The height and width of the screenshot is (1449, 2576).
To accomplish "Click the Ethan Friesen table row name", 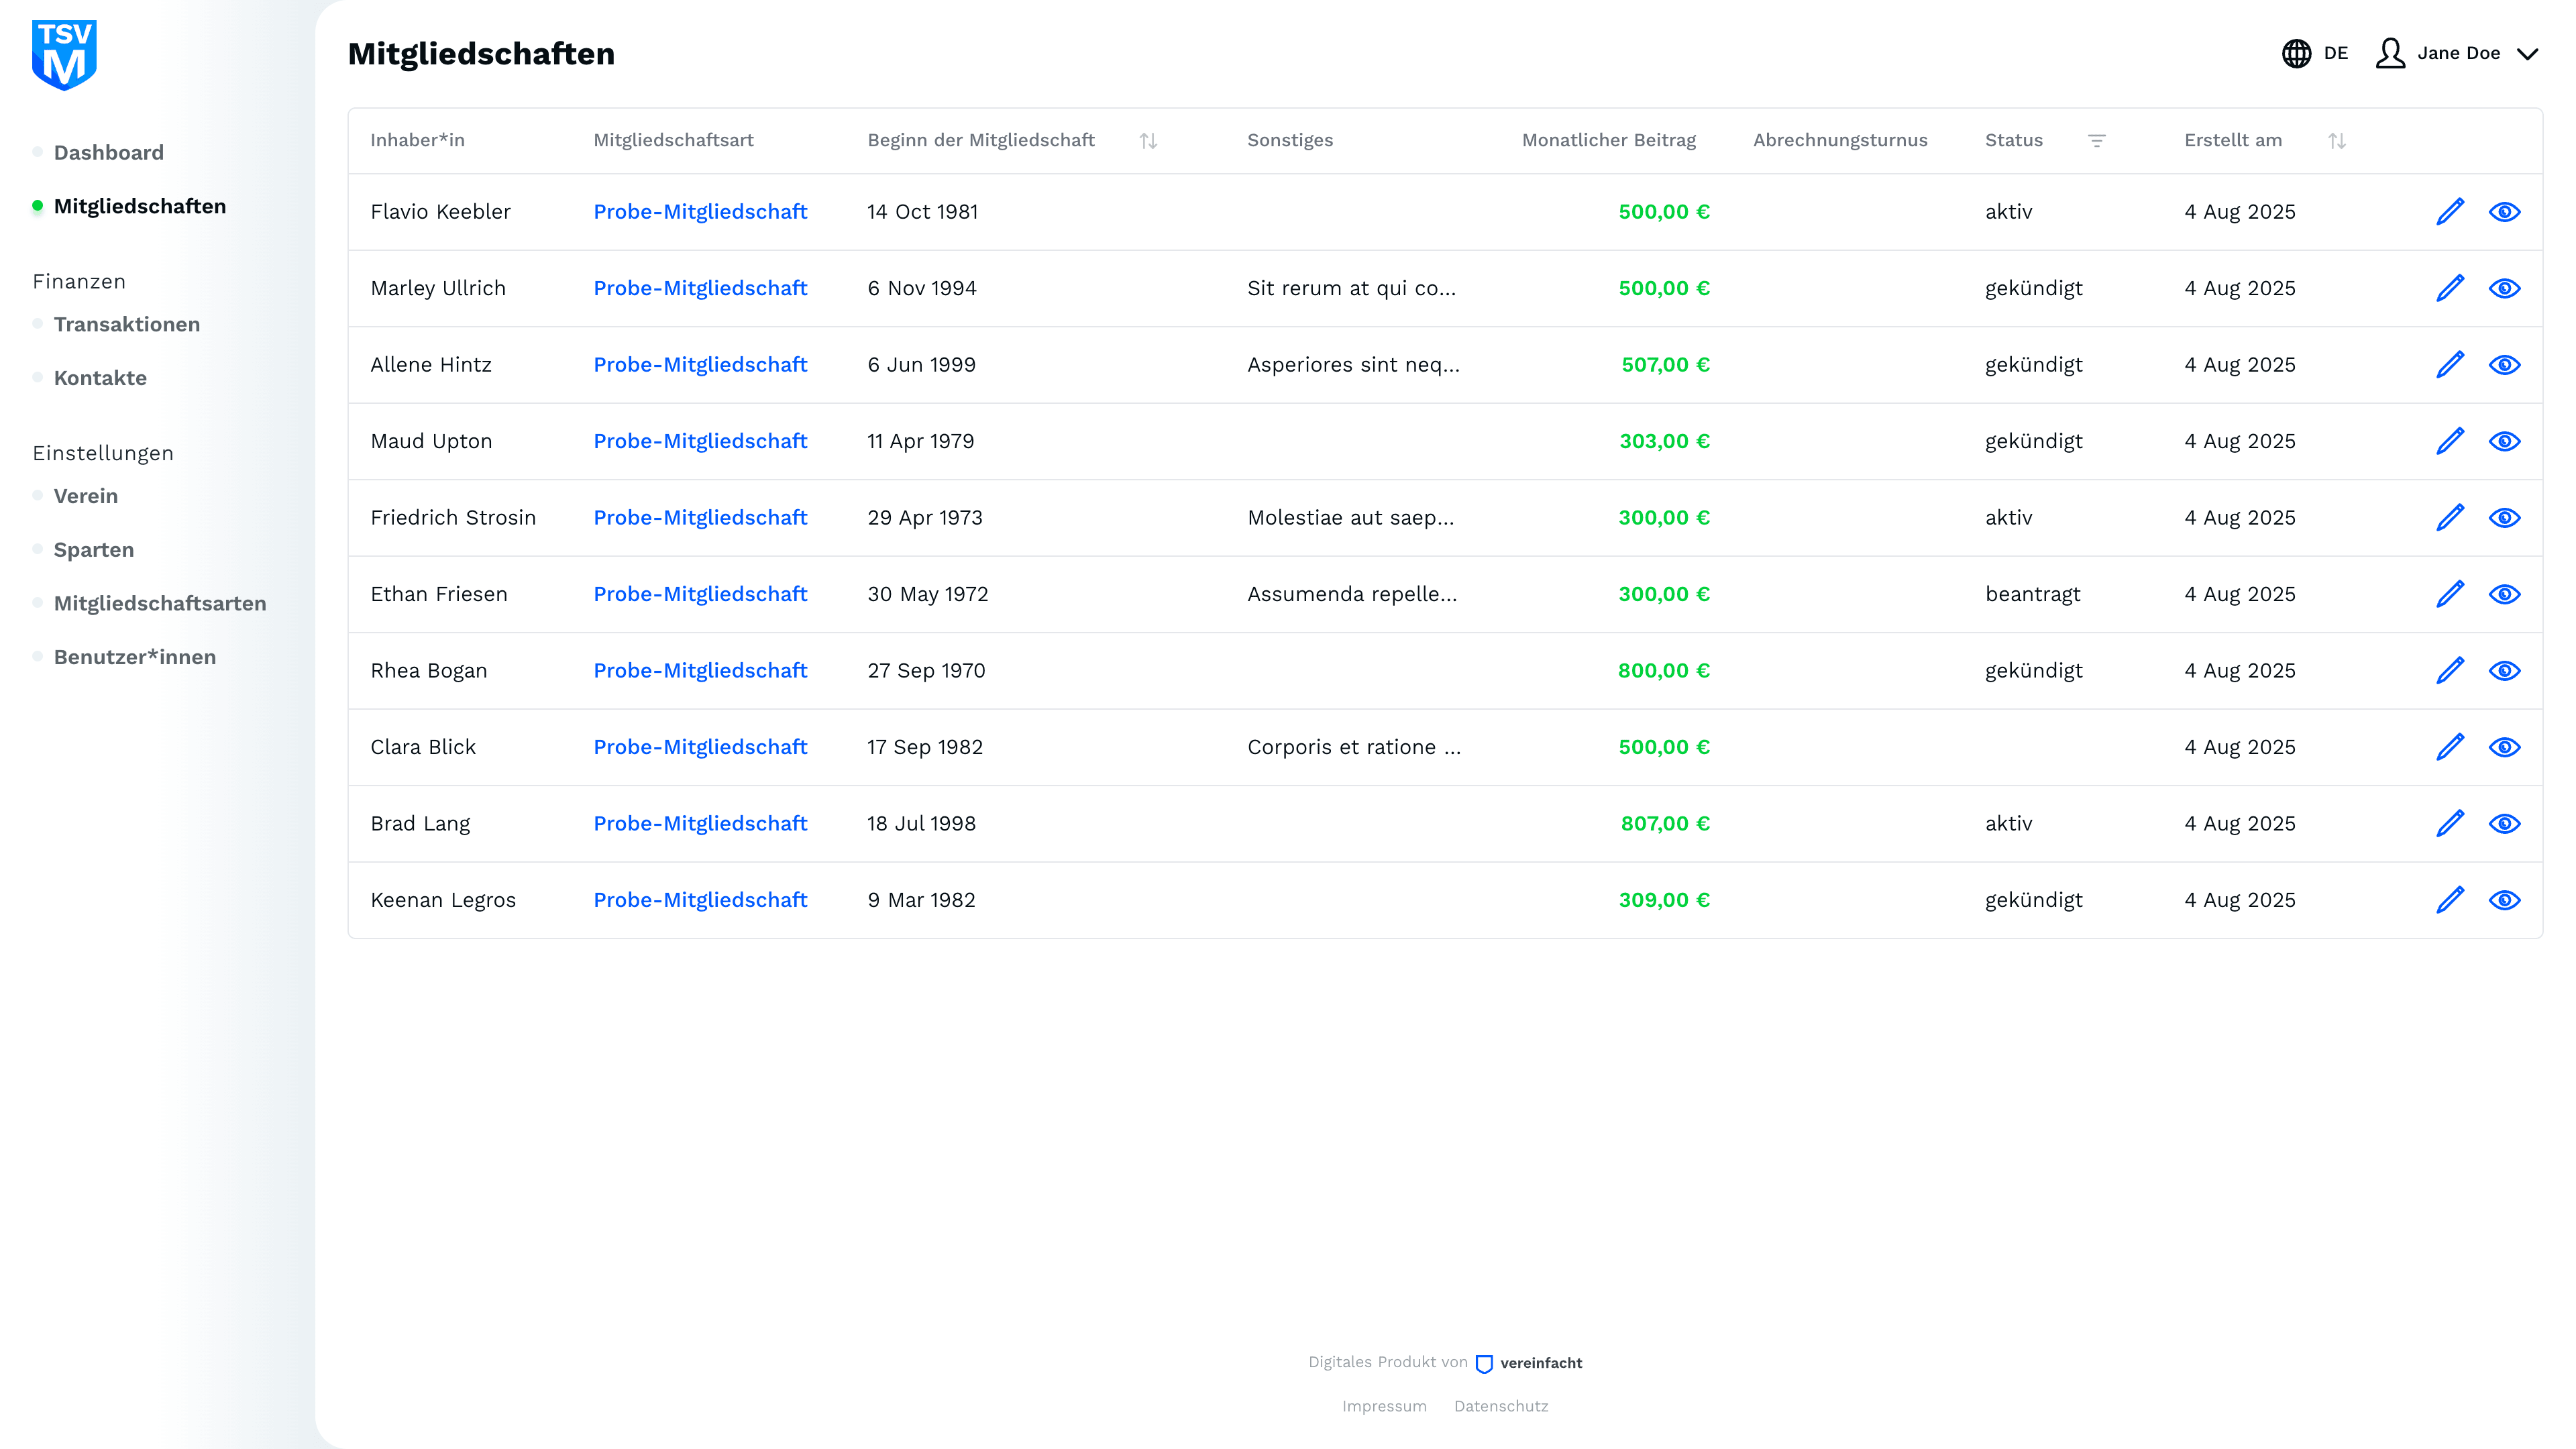I will click(439, 594).
